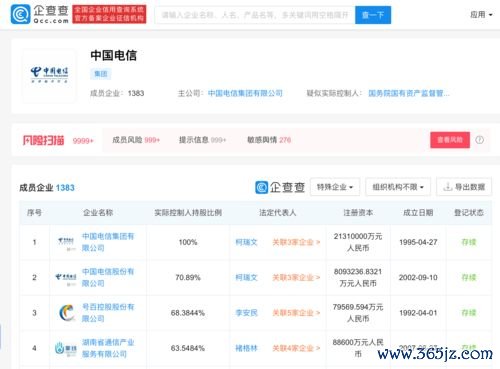Image resolution: width=500 pixels, height=369 pixels.
Task: Click the 63.5484% shareholding cell
Action: (x=188, y=348)
